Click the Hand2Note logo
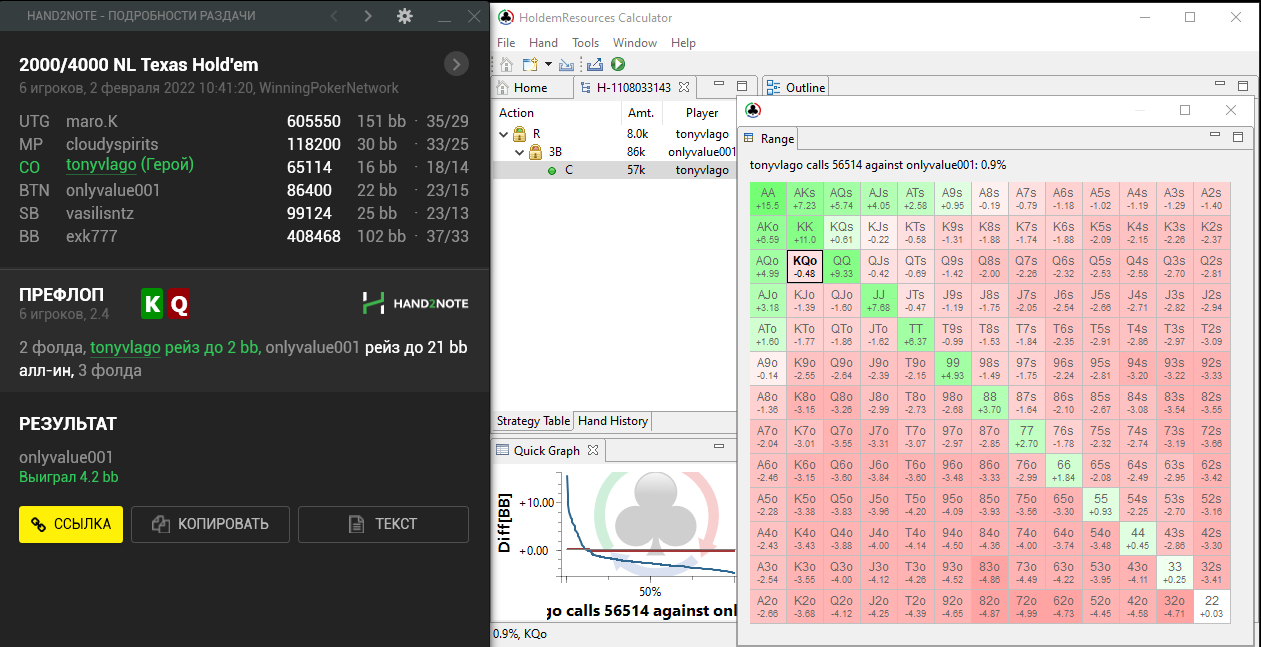 pyautogui.click(x=415, y=303)
